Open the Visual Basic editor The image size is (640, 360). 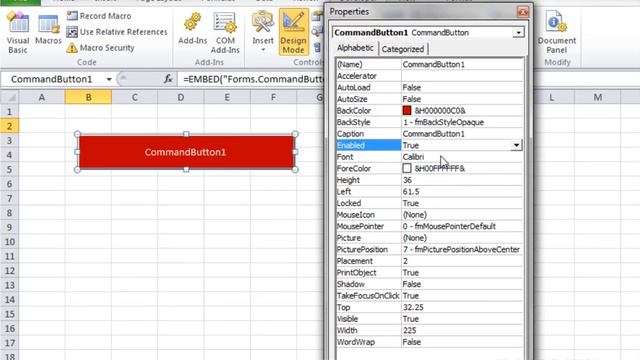18,33
